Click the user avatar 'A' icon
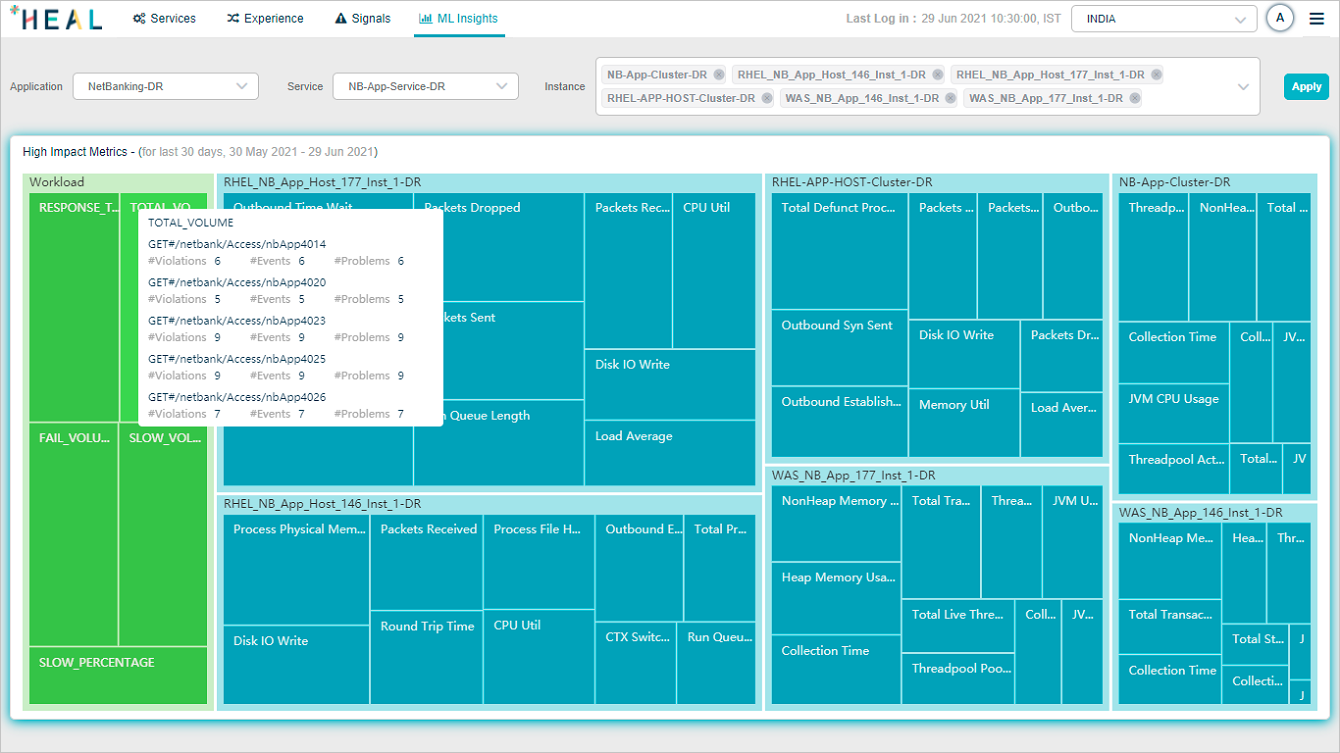1340x753 pixels. tap(1279, 18)
